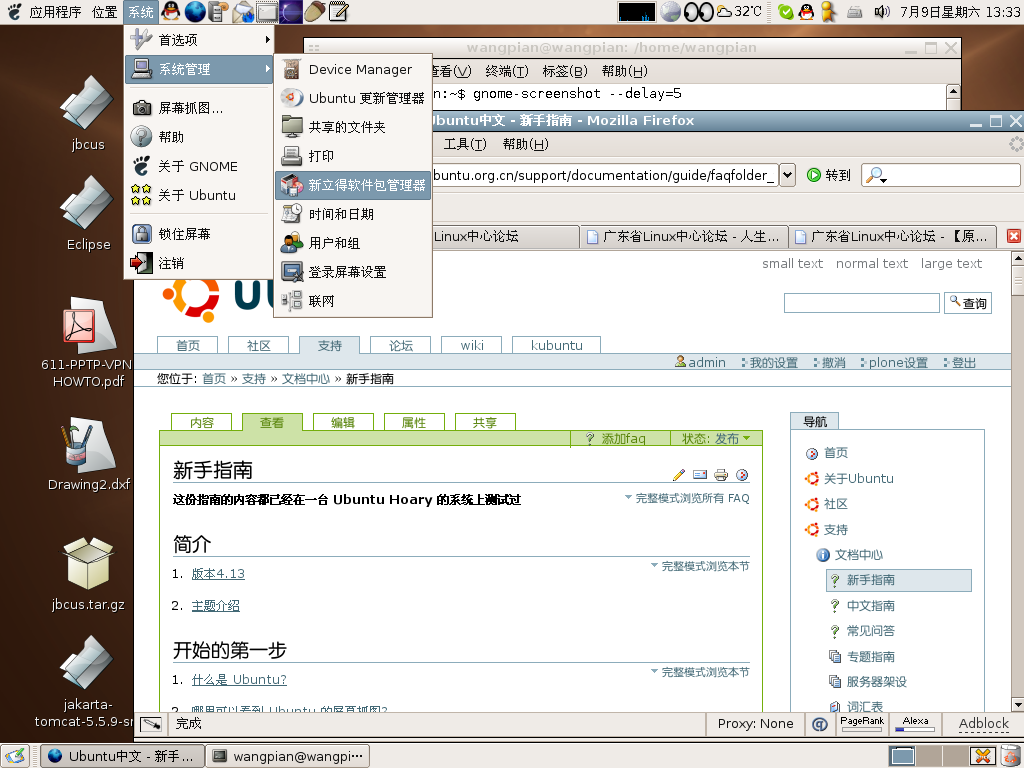Open the 内容 tab on the page
Viewport: 1024px width, 768px height.
[201, 423]
